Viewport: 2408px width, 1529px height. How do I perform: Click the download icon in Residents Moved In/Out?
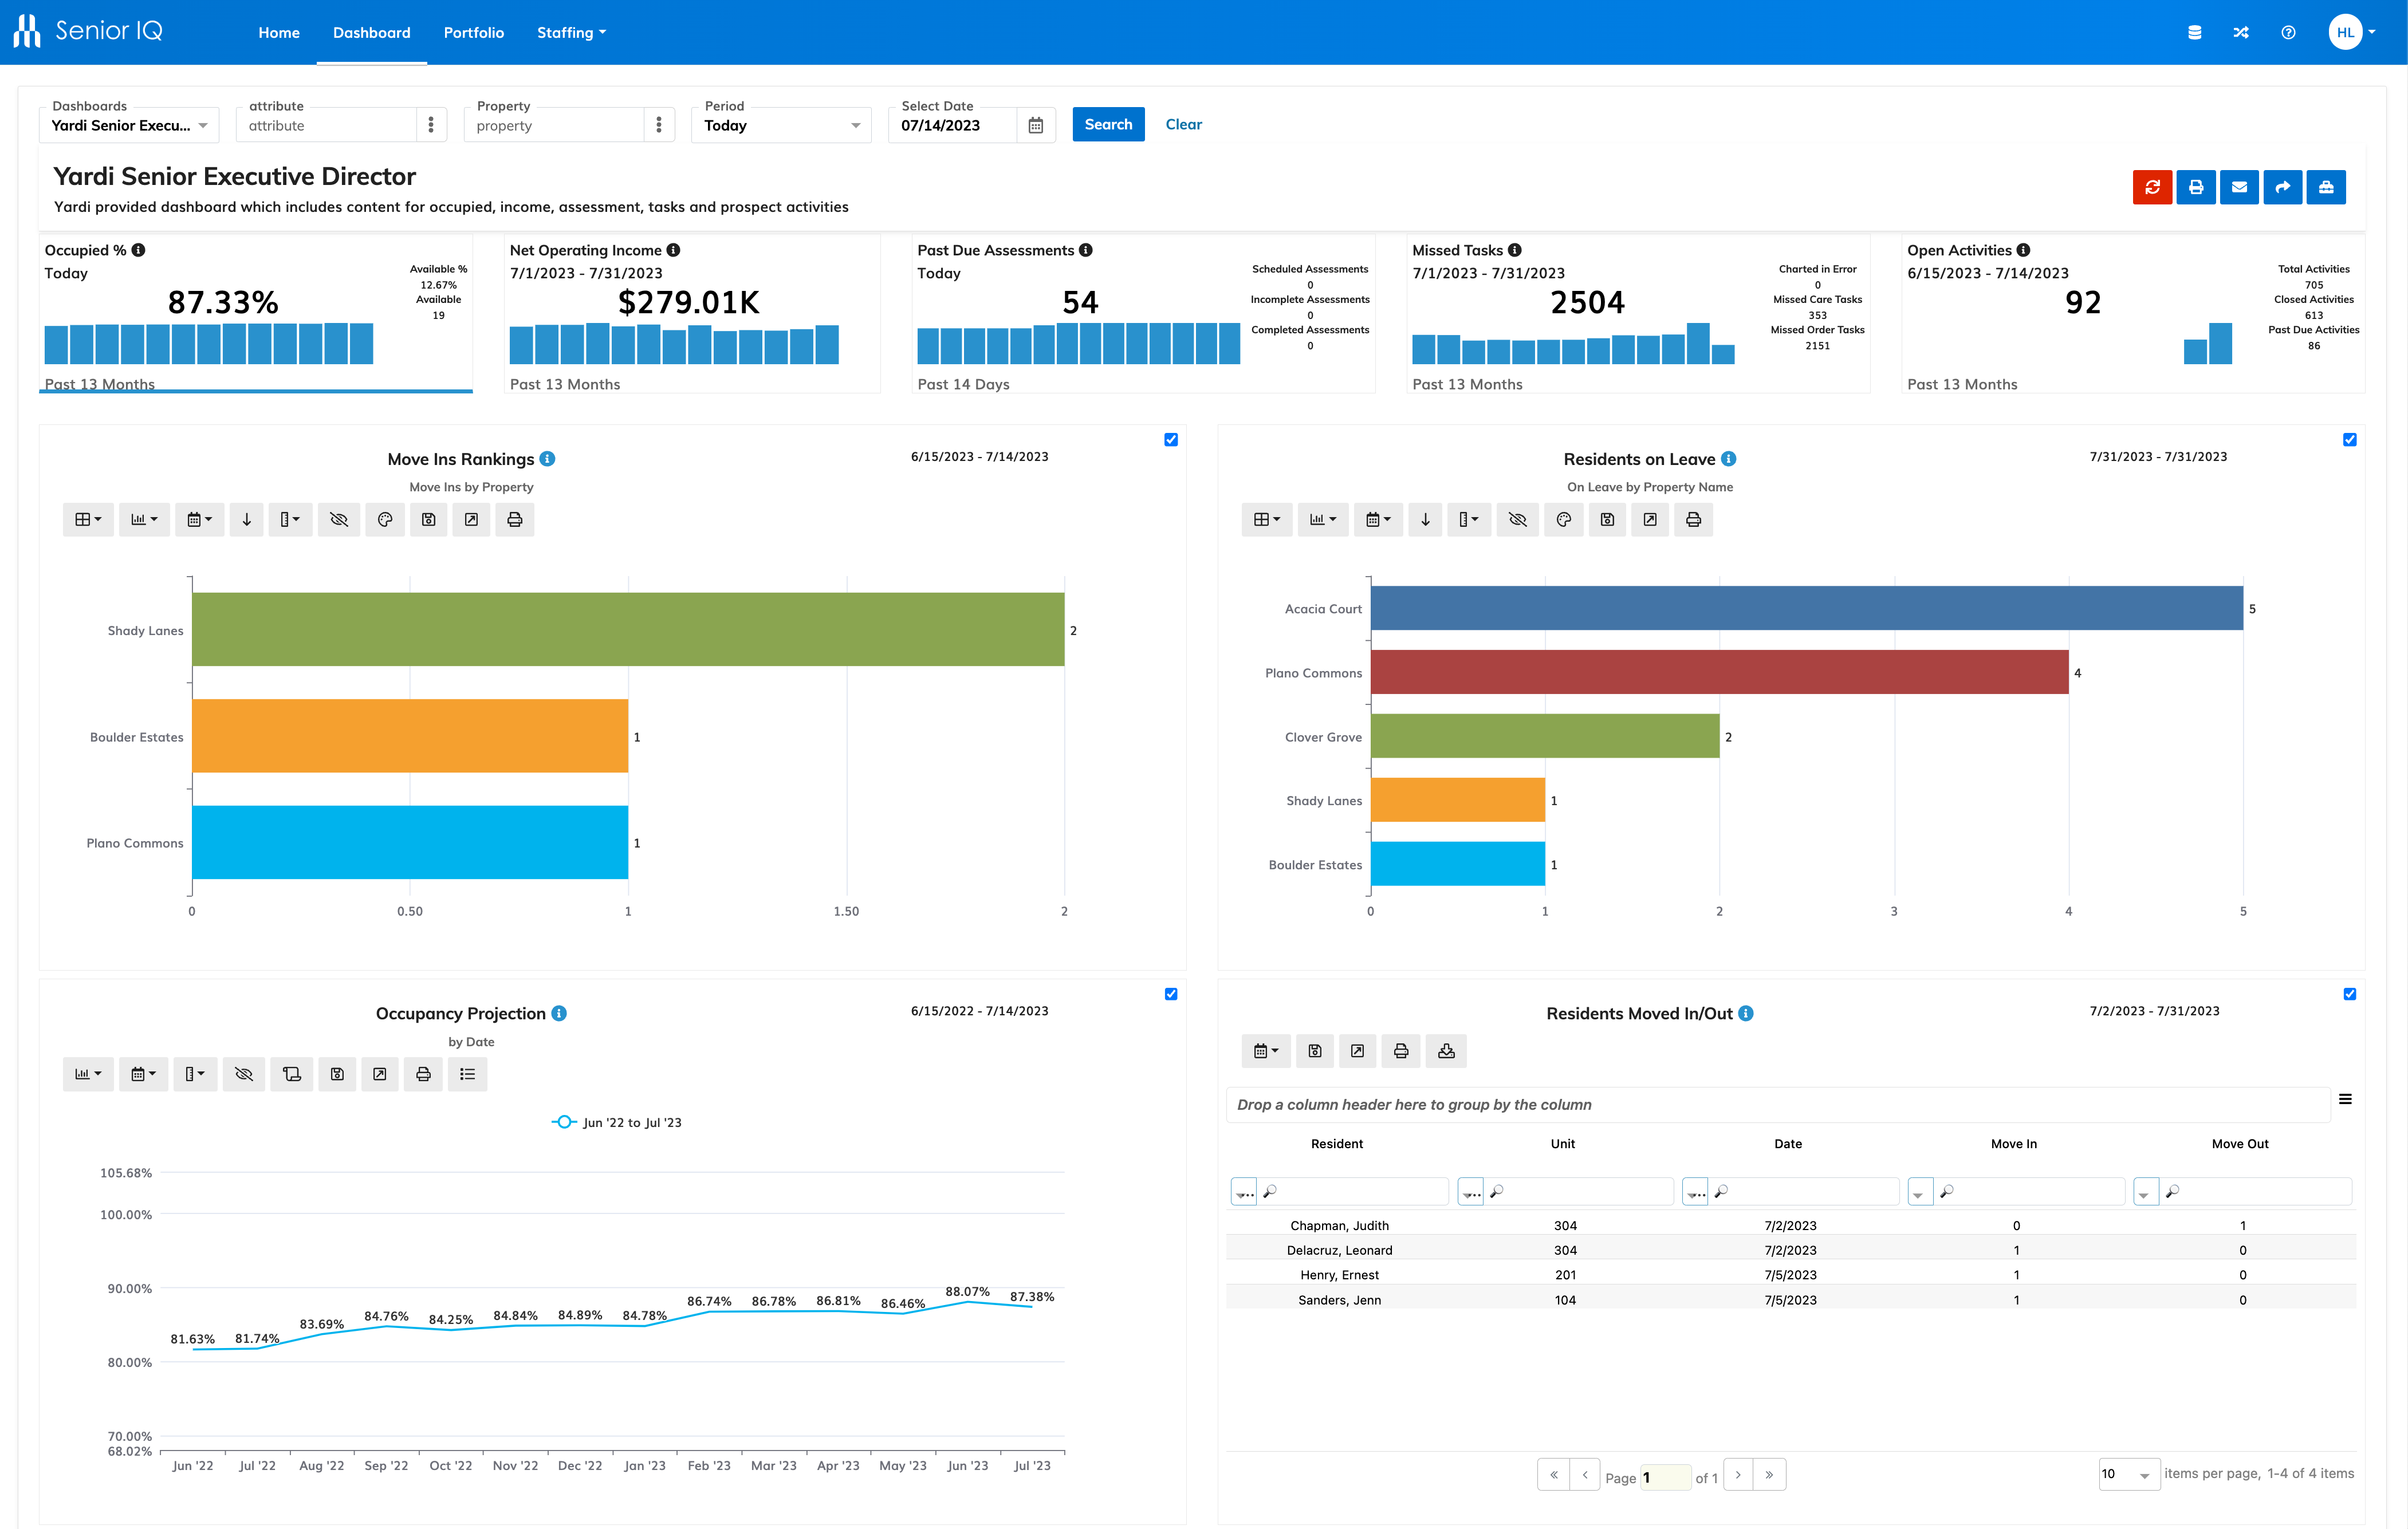1446,1051
